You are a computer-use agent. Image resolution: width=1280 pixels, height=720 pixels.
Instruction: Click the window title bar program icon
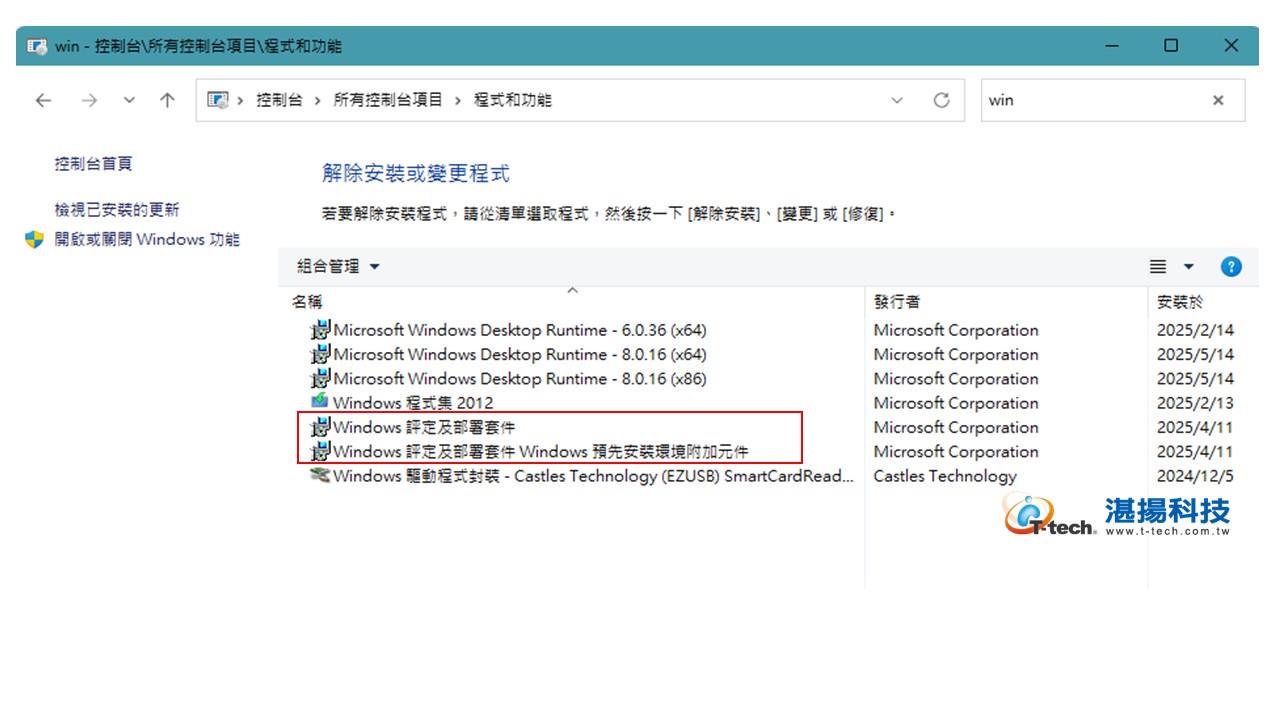click(x=37, y=46)
